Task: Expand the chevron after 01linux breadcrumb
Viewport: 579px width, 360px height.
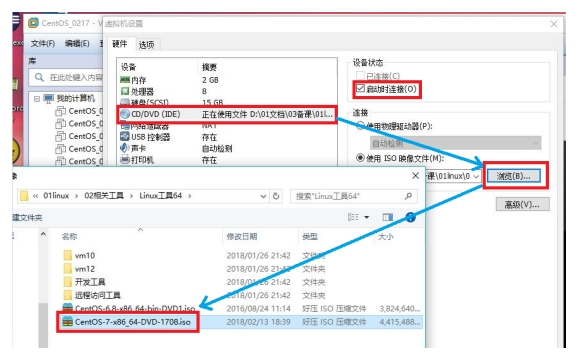Action: [77, 196]
